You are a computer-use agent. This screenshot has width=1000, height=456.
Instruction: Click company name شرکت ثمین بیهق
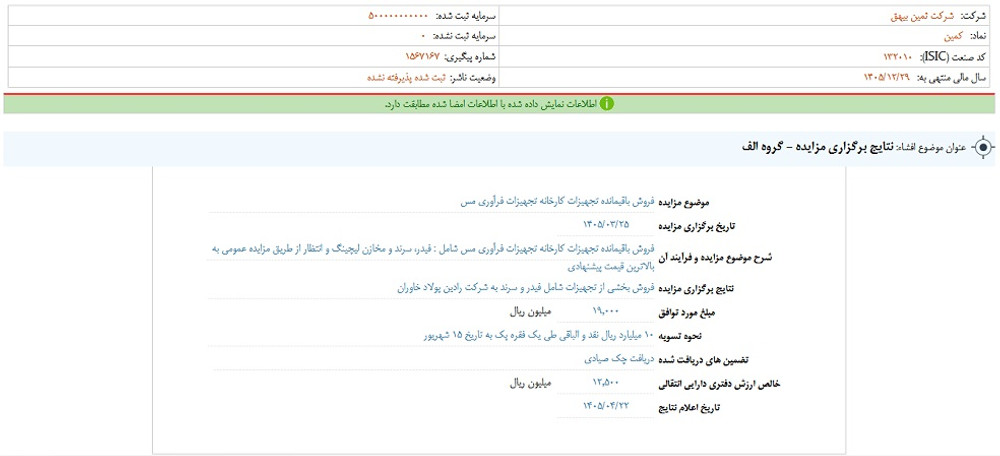[922, 16]
